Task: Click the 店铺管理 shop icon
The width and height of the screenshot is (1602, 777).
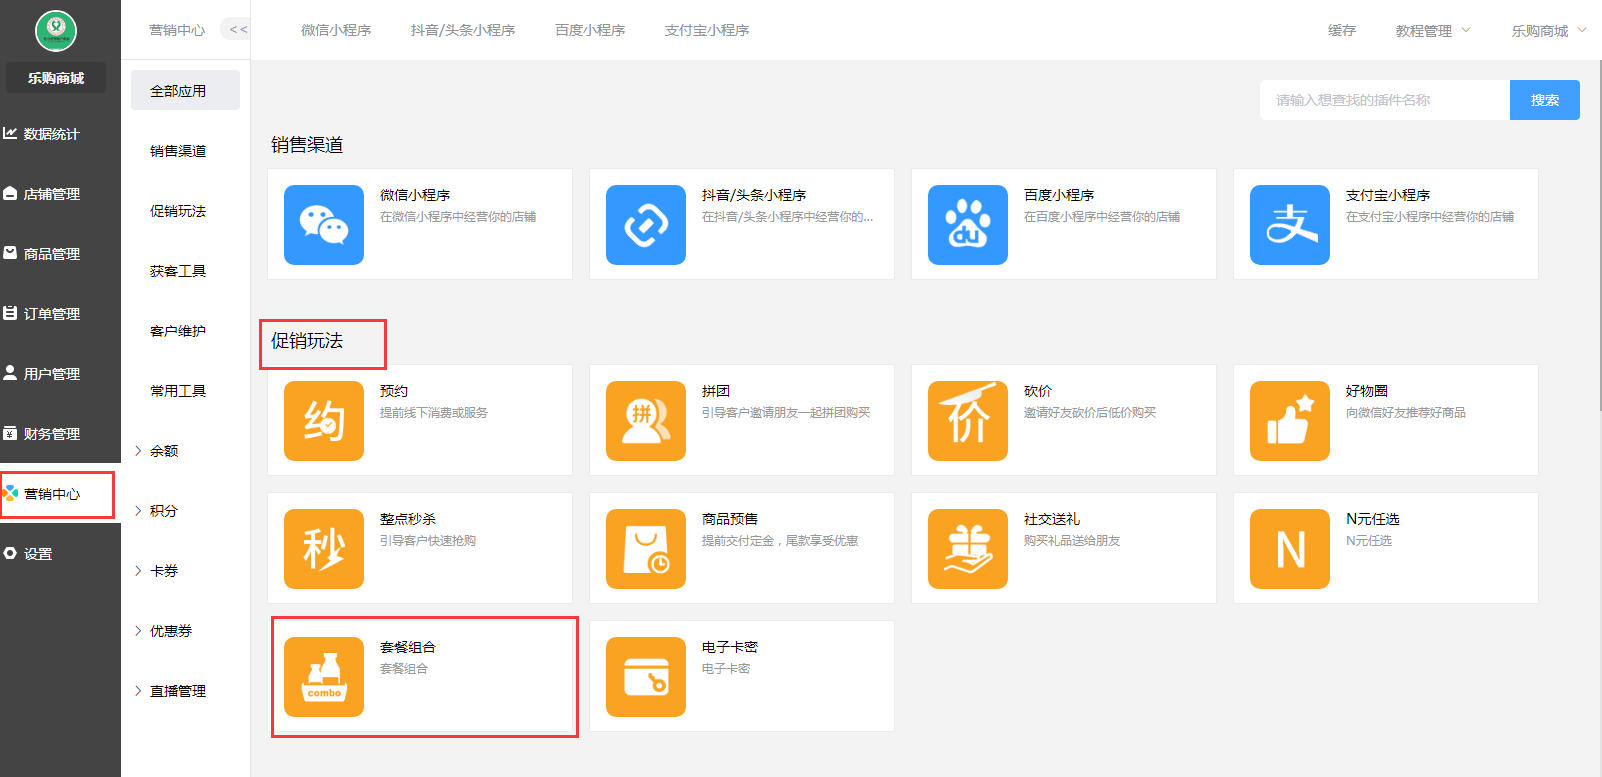Action: pos(10,193)
